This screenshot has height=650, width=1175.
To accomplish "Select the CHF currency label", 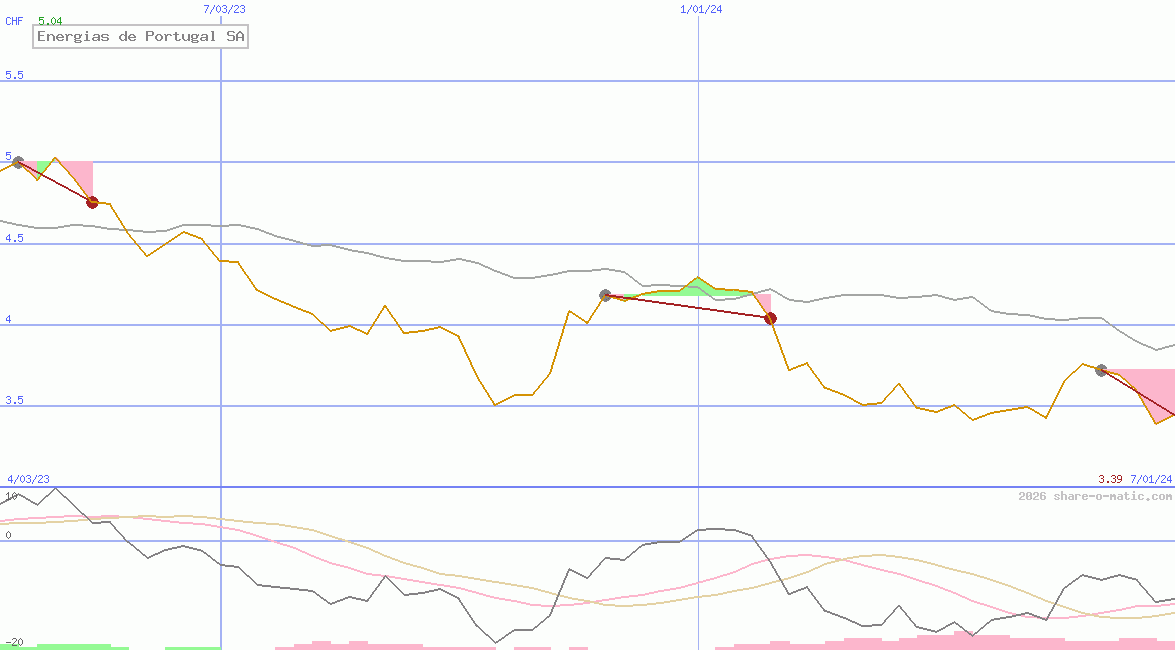I will [x=14, y=21].
